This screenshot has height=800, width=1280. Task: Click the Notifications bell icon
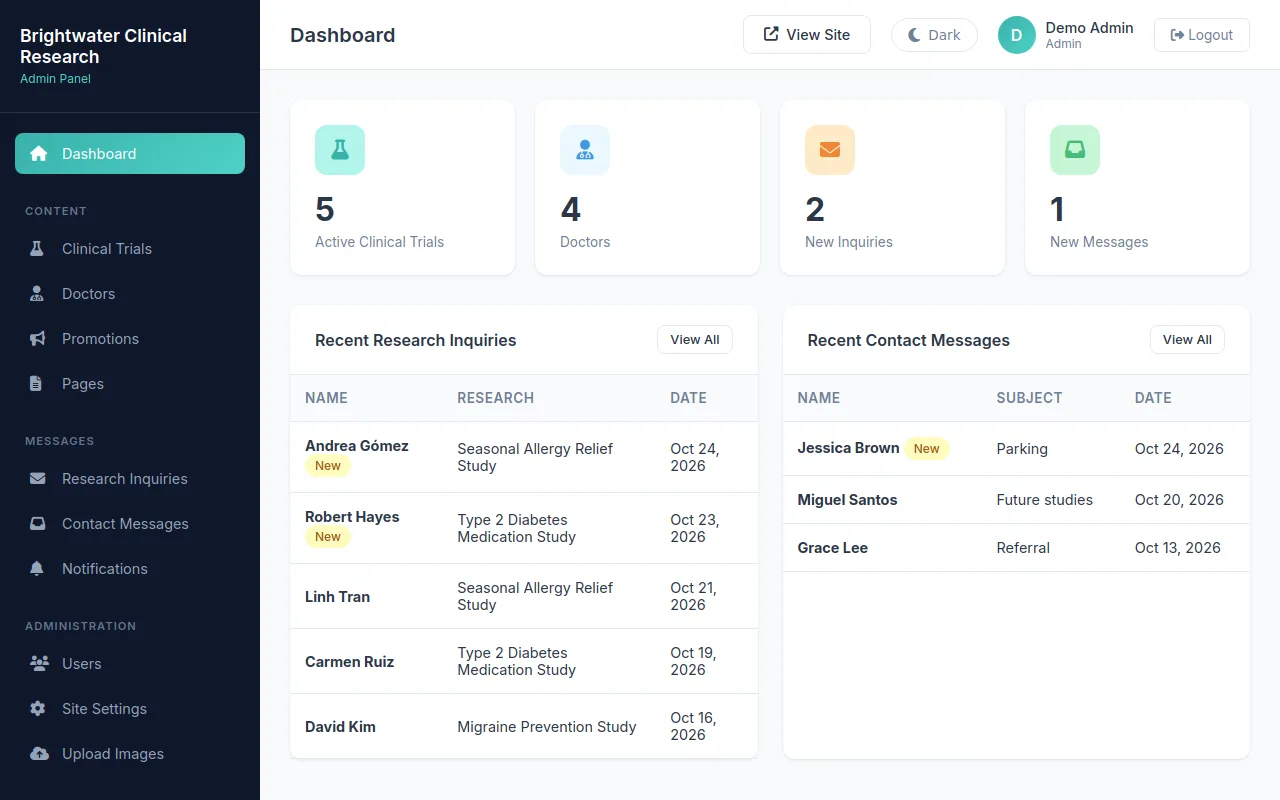click(x=37, y=569)
